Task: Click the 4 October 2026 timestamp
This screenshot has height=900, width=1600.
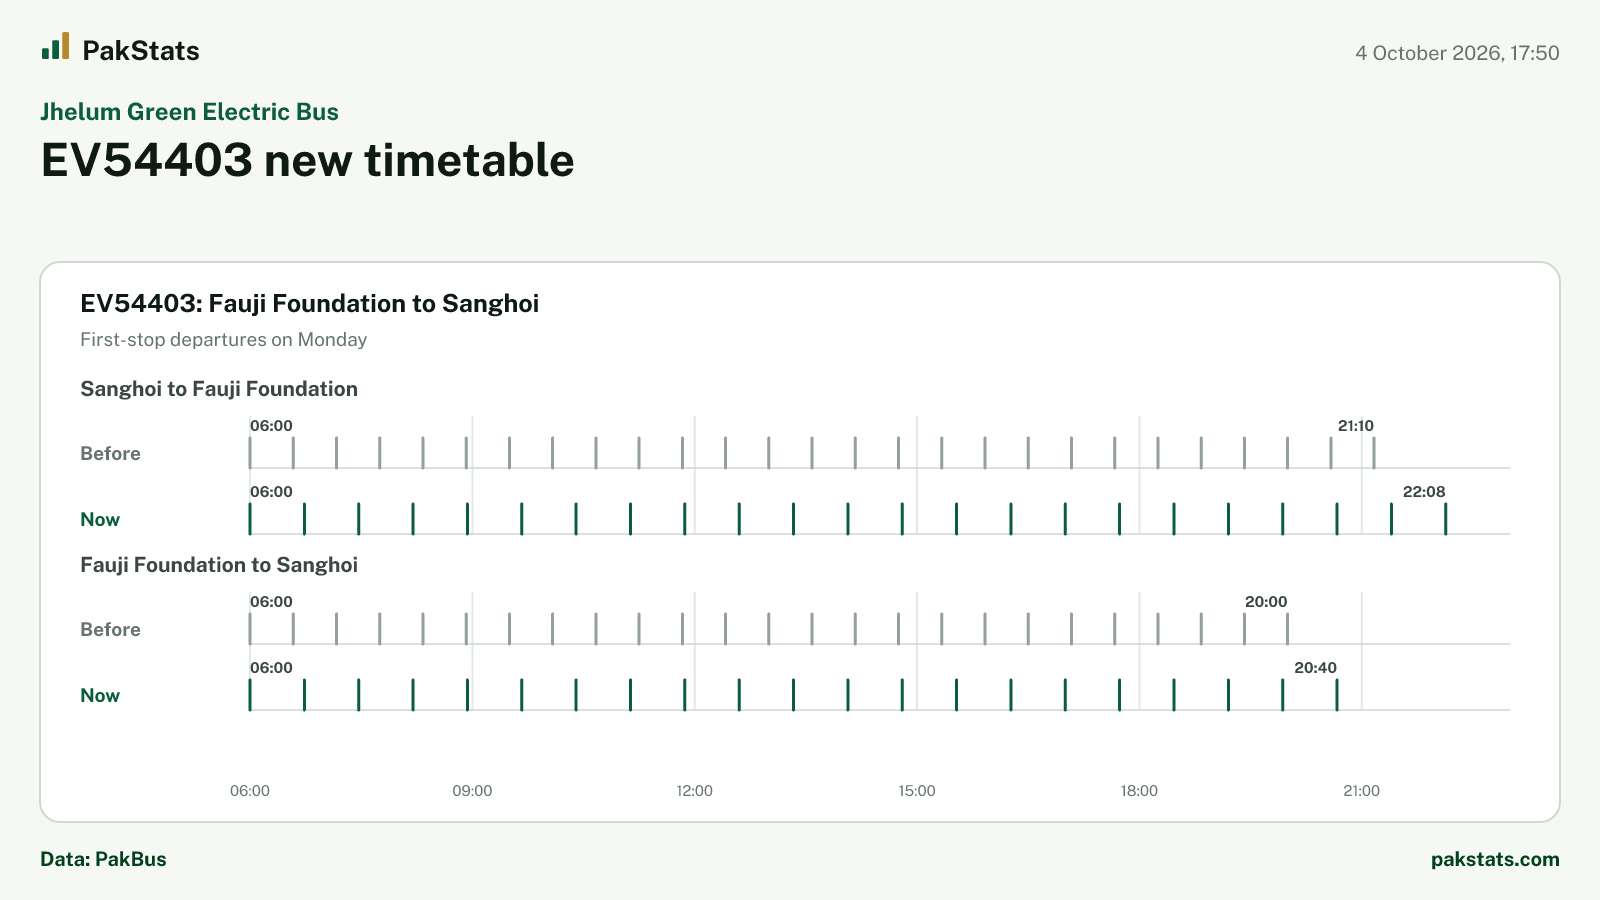Action: (1457, 53)
